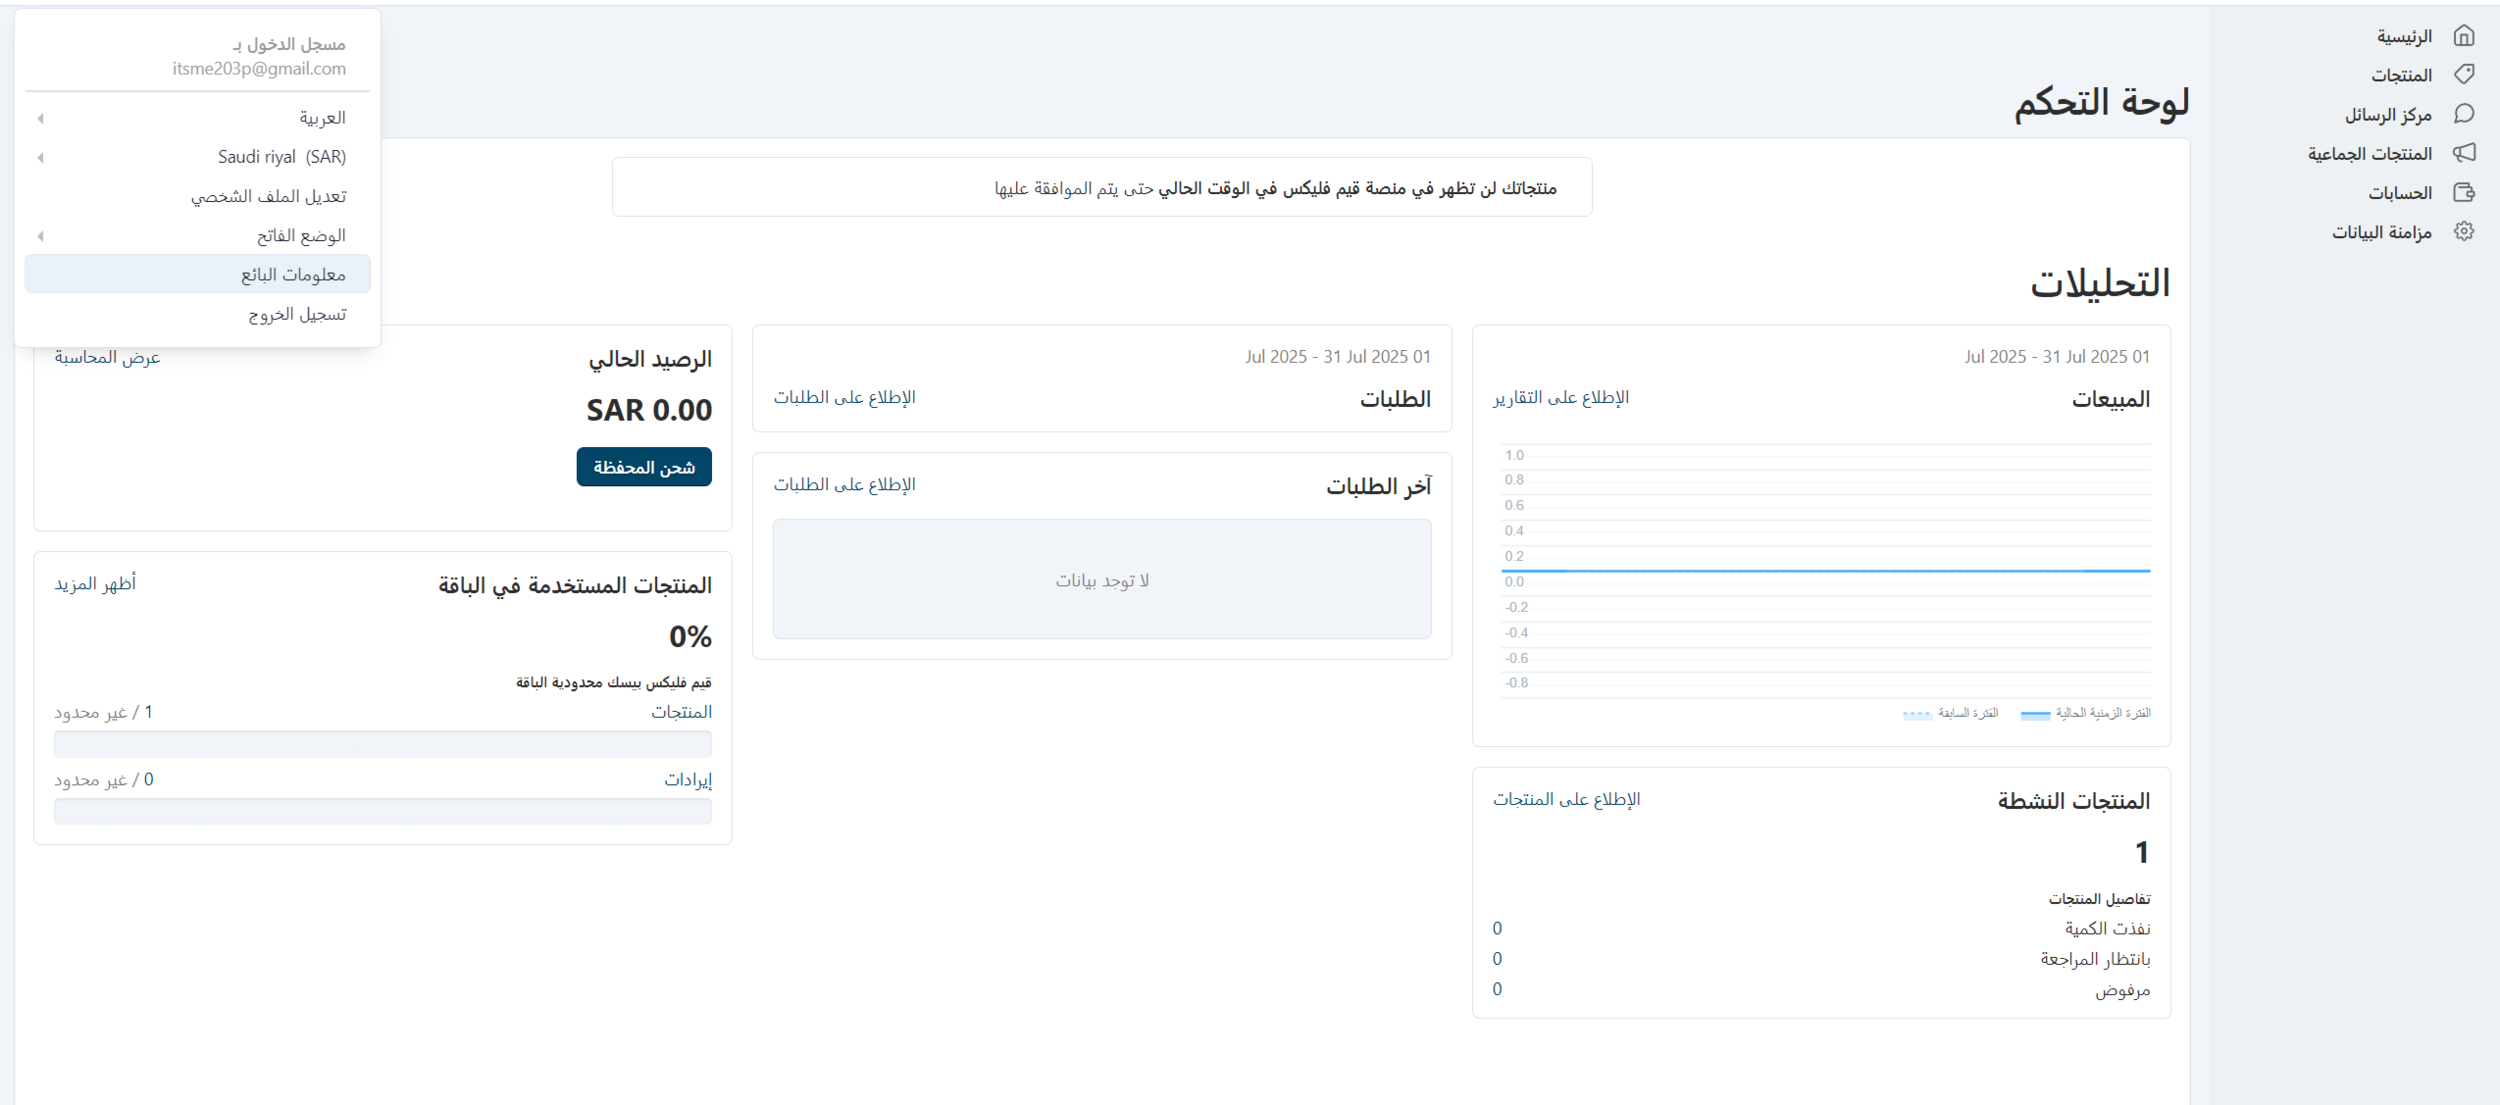
Task: Click the home icon in sidebar
Action: (2463, 36)
